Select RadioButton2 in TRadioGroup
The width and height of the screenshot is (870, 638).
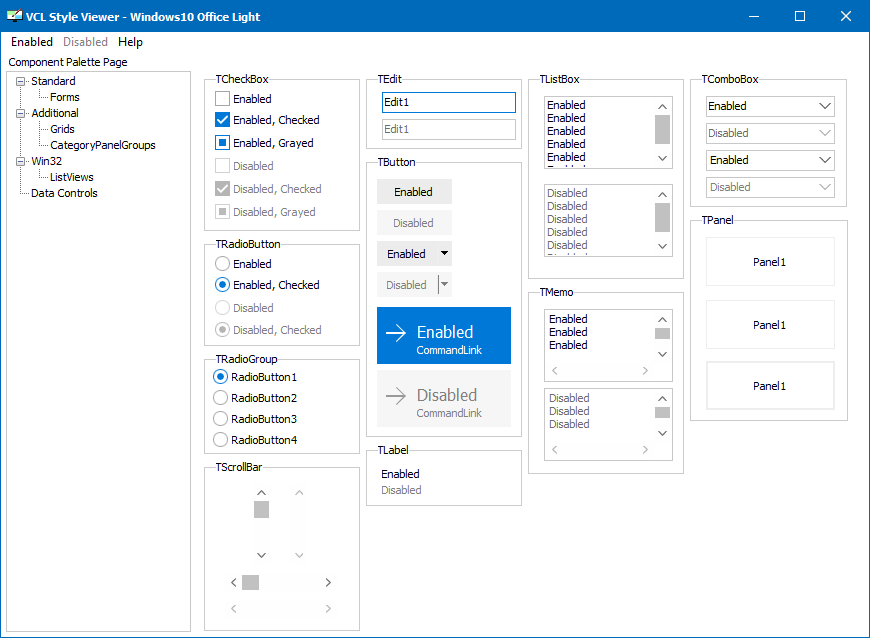pos(220,398)
